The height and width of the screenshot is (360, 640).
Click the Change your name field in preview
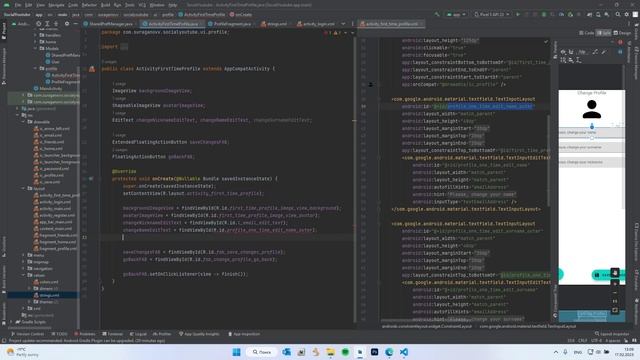591,133
